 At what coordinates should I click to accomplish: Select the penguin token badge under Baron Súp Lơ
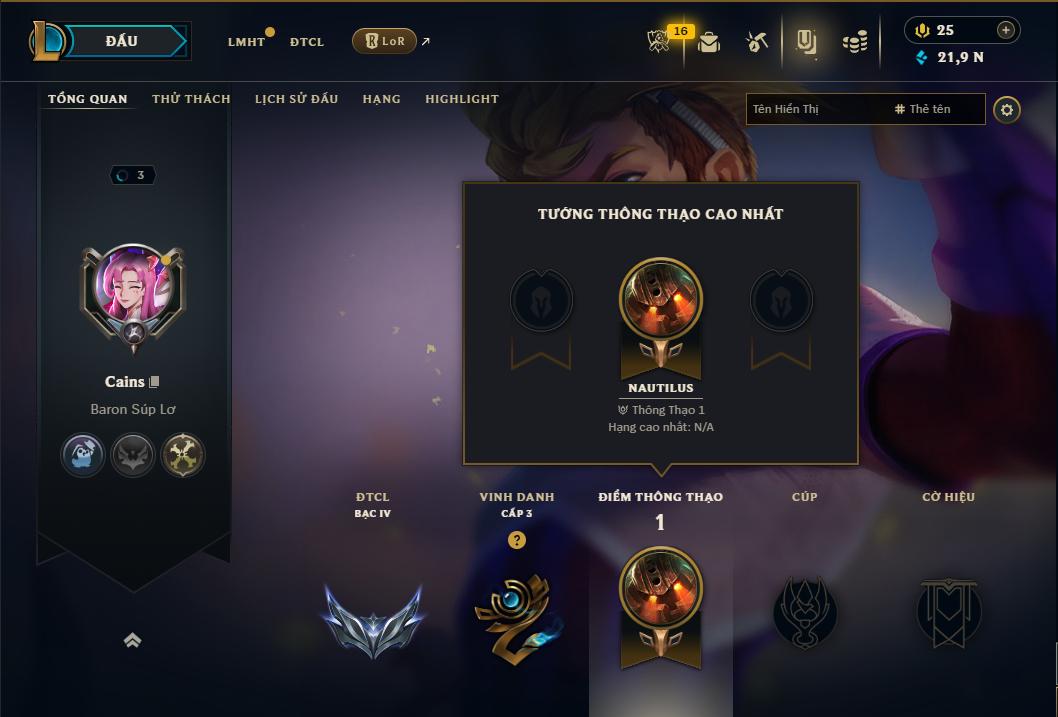click(82, 454)
